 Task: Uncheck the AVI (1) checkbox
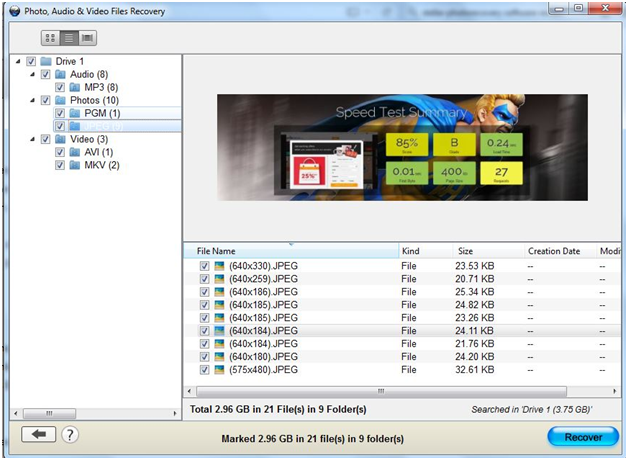pos(60,152)
